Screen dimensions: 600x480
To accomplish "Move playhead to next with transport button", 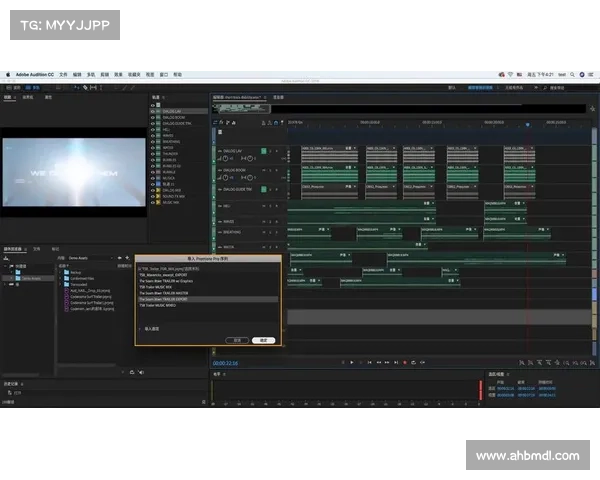I will click(396, 362).
